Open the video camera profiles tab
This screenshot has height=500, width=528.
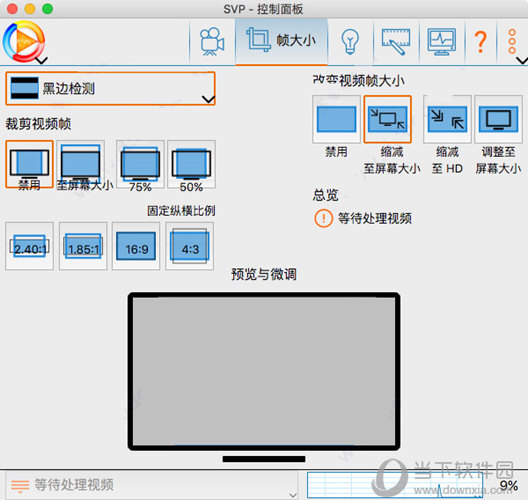[212, 42]
